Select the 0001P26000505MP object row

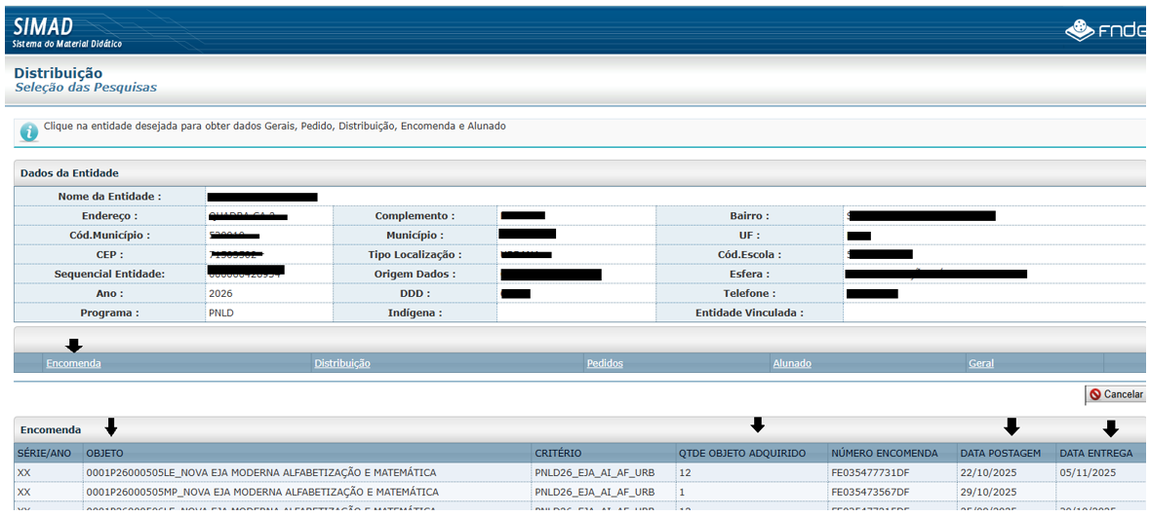click(262, 492)
